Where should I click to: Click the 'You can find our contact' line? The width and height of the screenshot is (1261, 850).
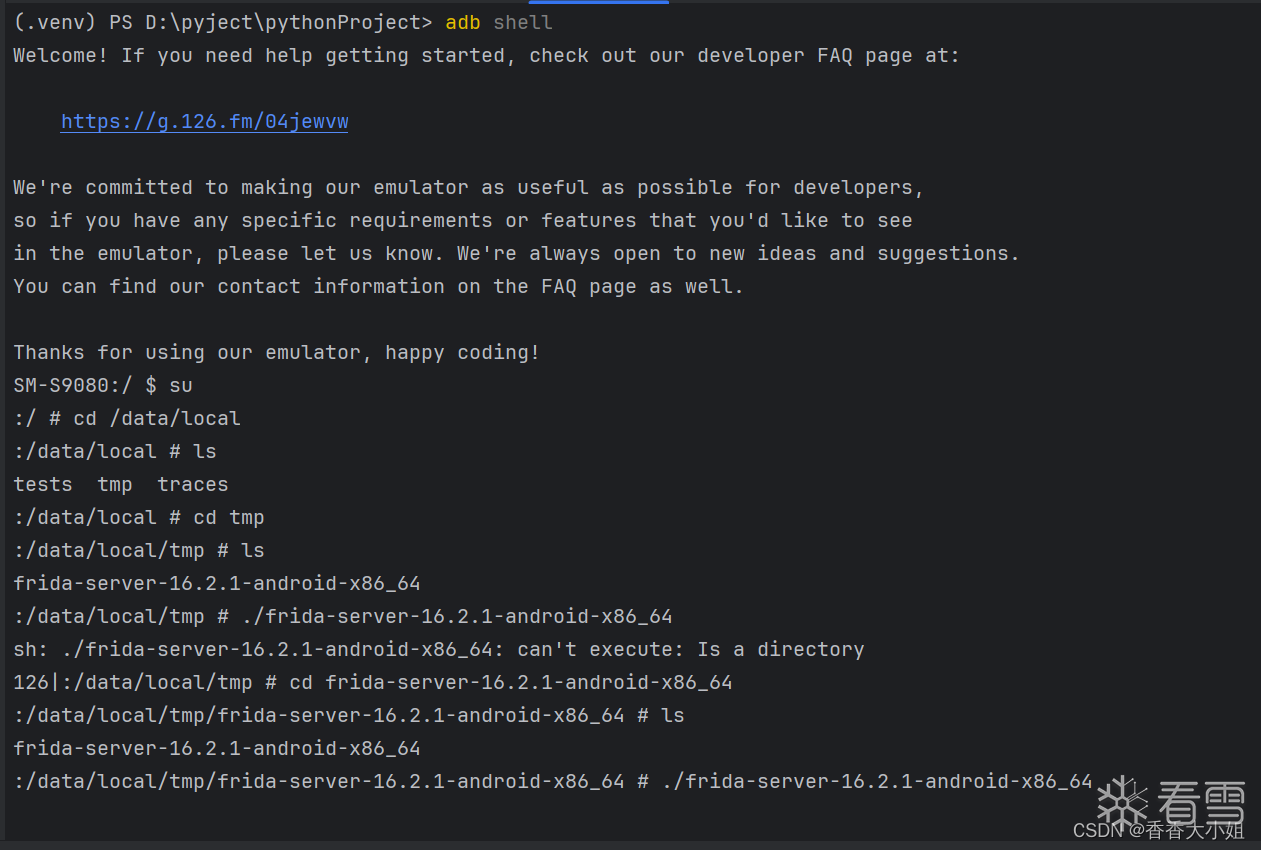(x=379, y=286)
